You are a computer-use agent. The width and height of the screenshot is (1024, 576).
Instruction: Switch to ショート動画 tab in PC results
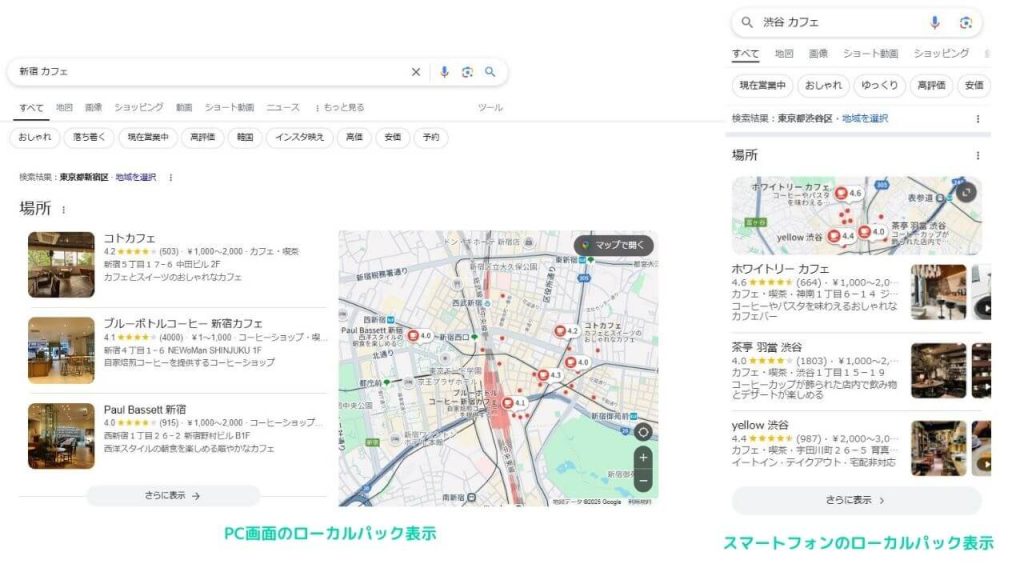pos(229,108)
